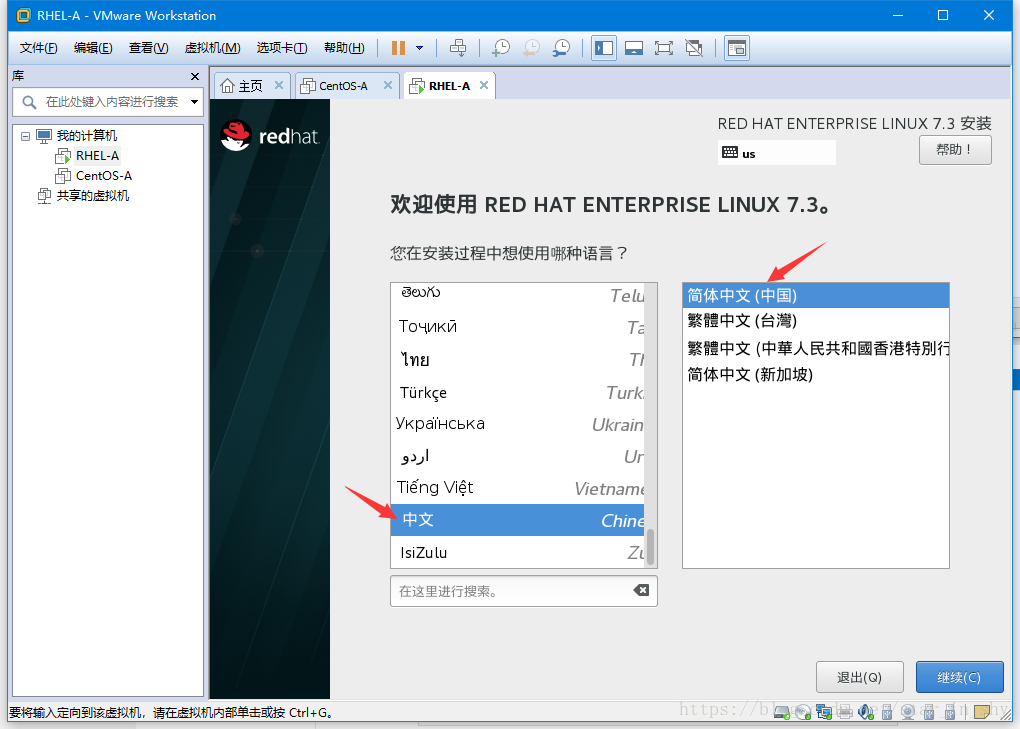1020x729 pixels.
Task: Select Tiếng Việt in the language list
Action: click(518, 488)
